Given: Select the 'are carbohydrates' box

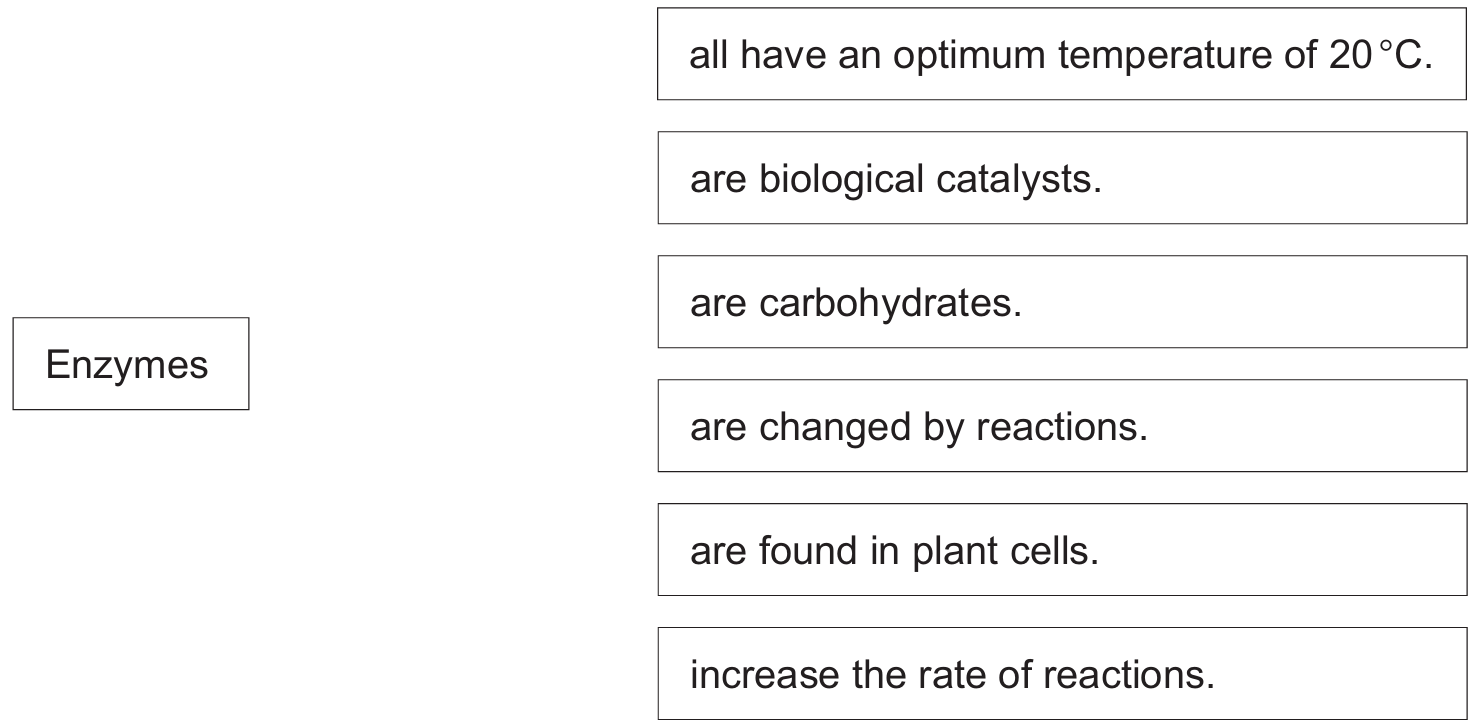Looking at the screenshot, I should pos(1061,302).
